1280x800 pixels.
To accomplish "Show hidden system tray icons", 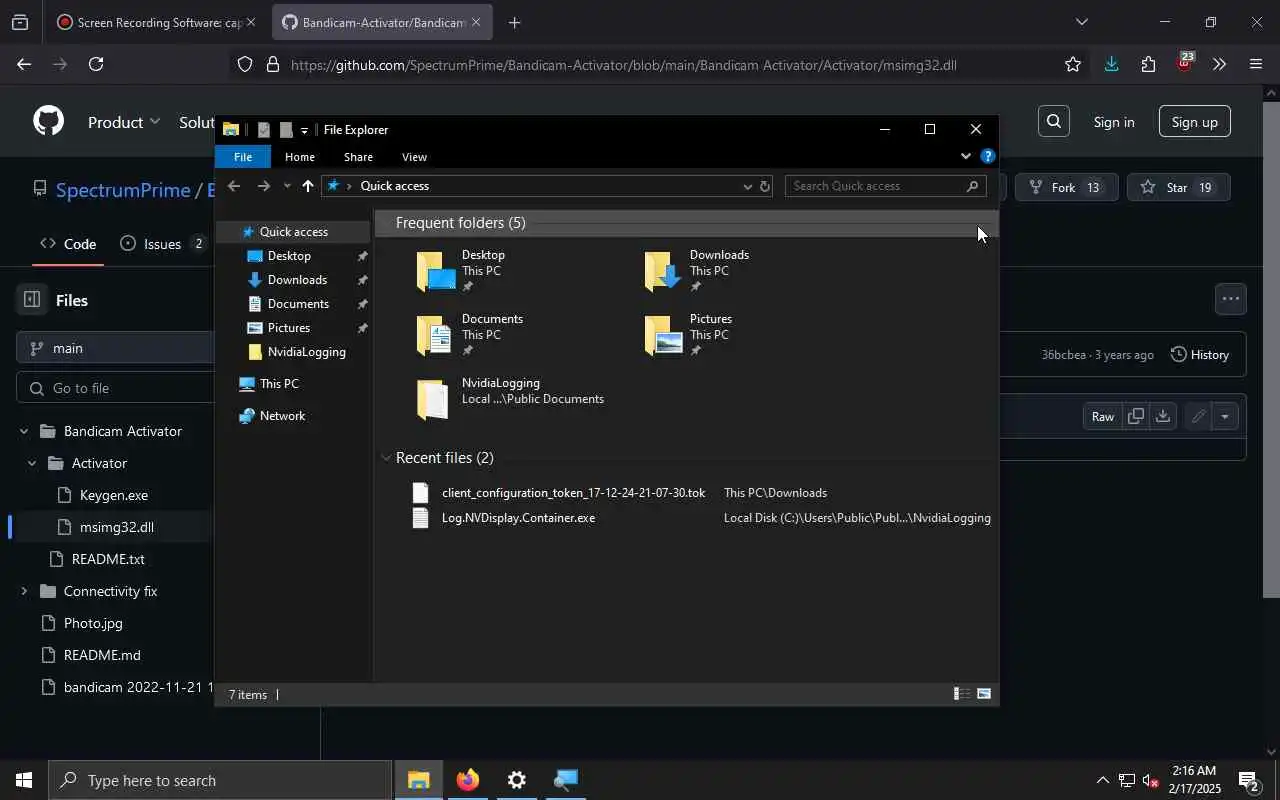I will 1102,780.
